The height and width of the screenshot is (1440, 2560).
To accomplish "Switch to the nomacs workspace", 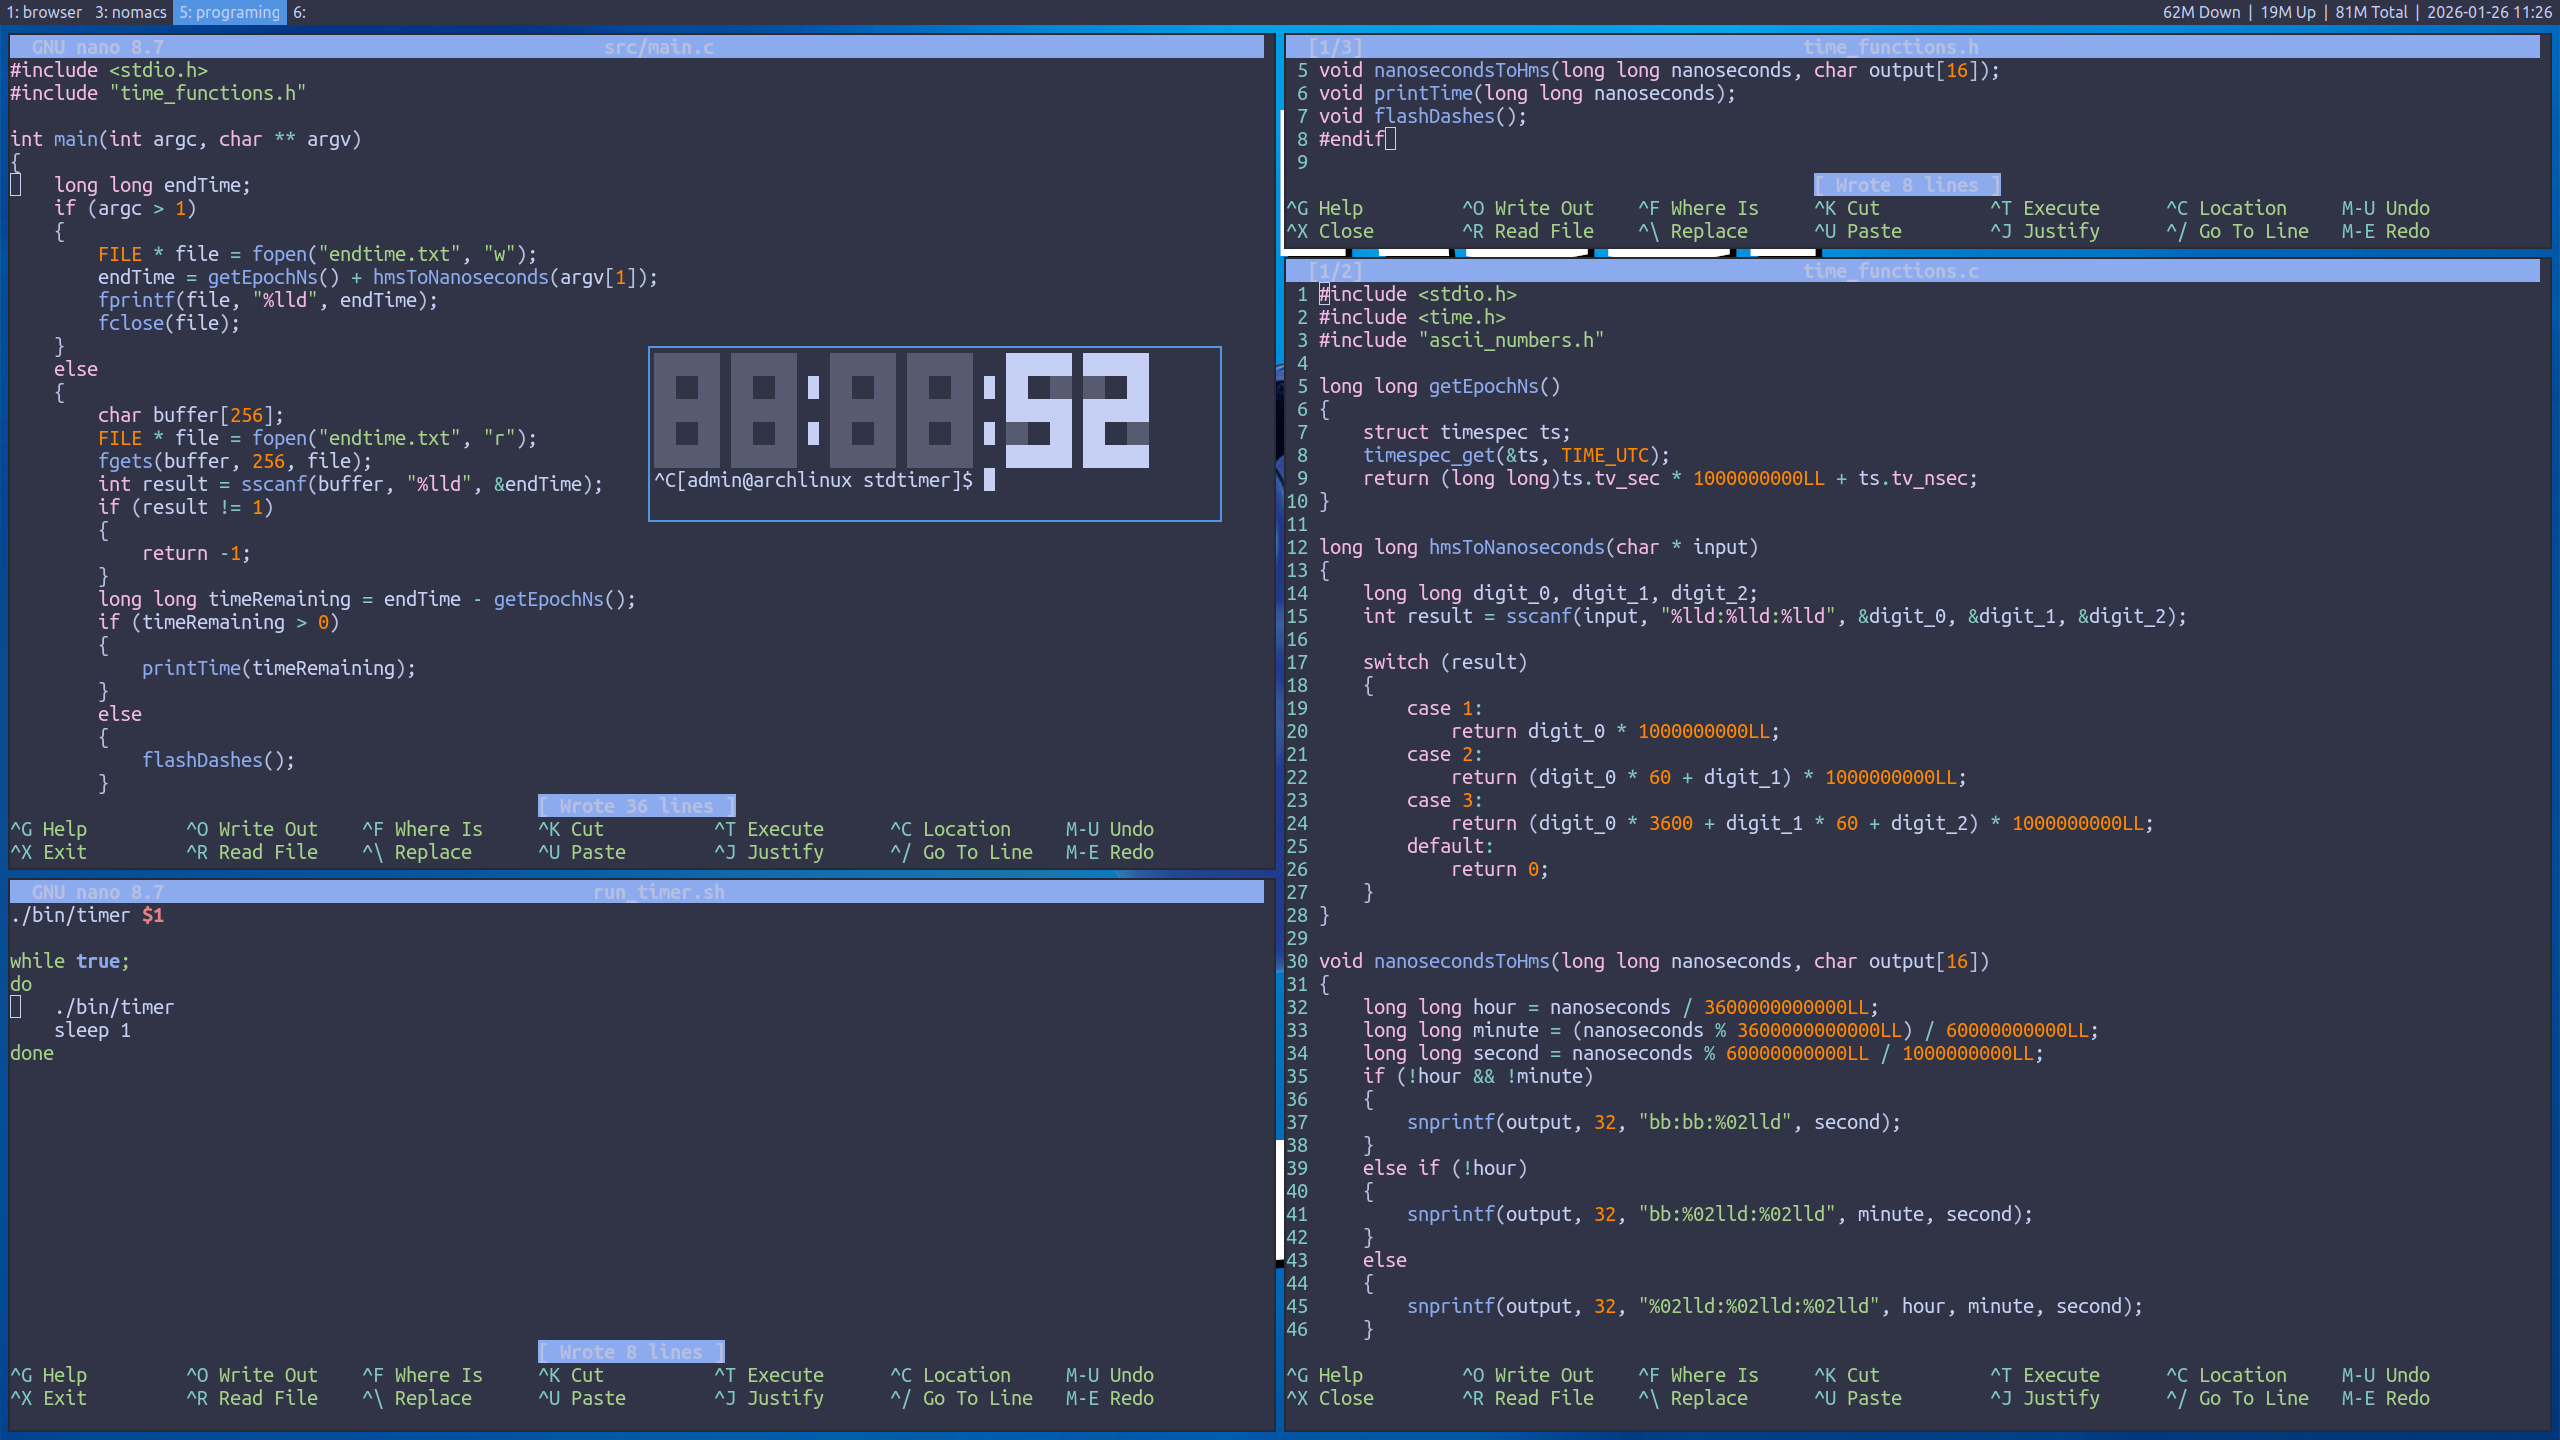I will tap(130, 12).
